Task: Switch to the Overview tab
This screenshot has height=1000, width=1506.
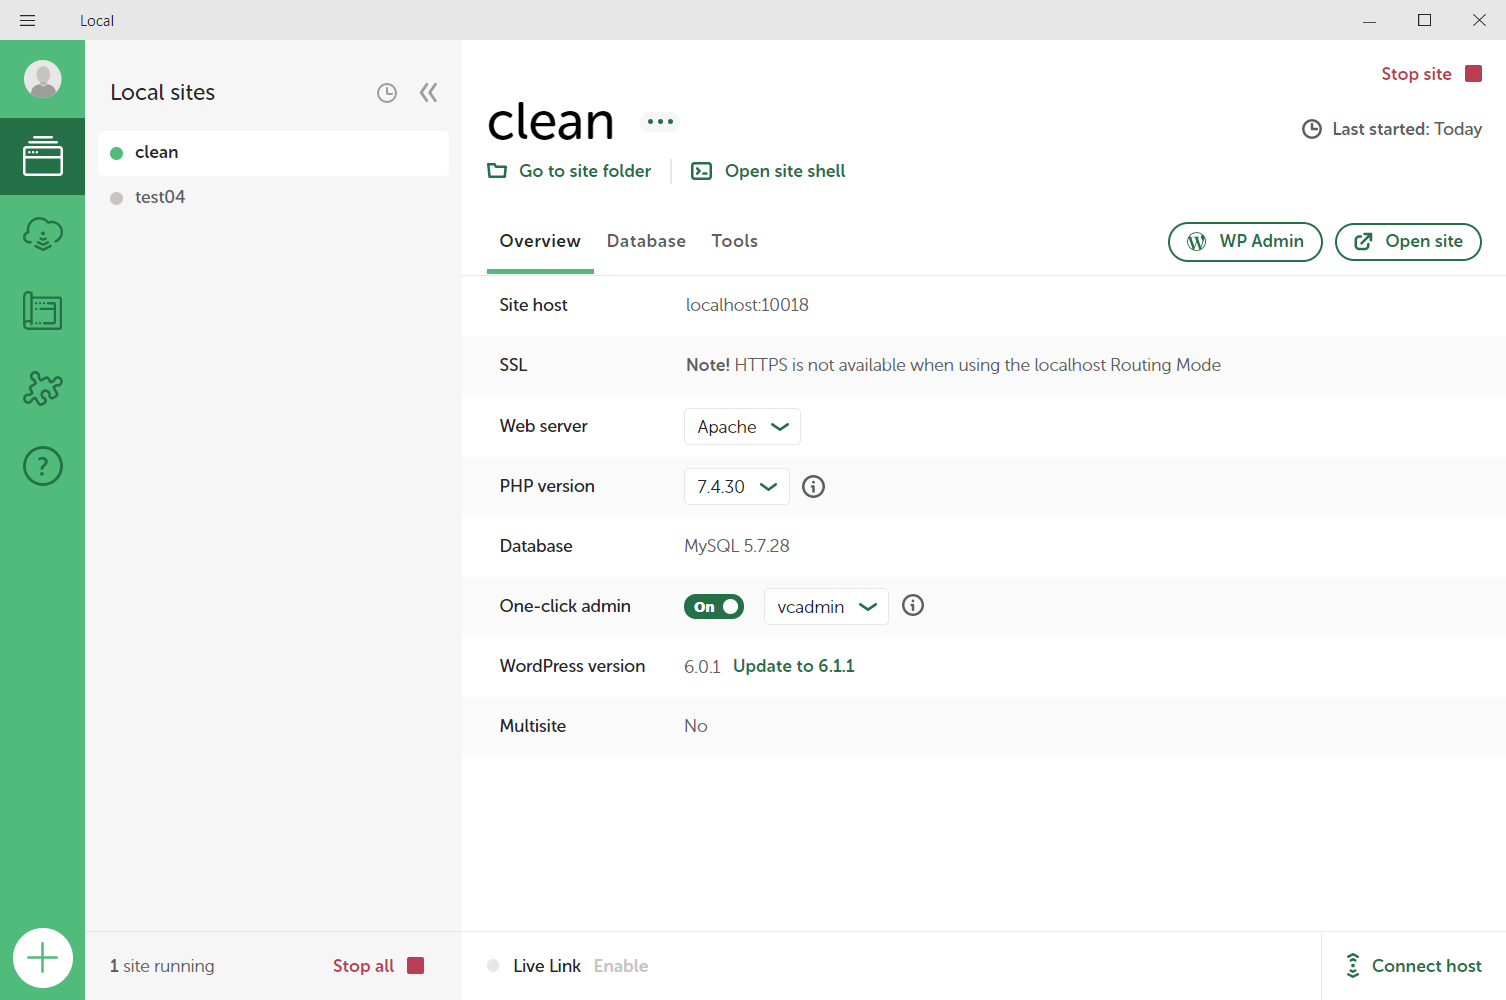Action: [540, 241]
